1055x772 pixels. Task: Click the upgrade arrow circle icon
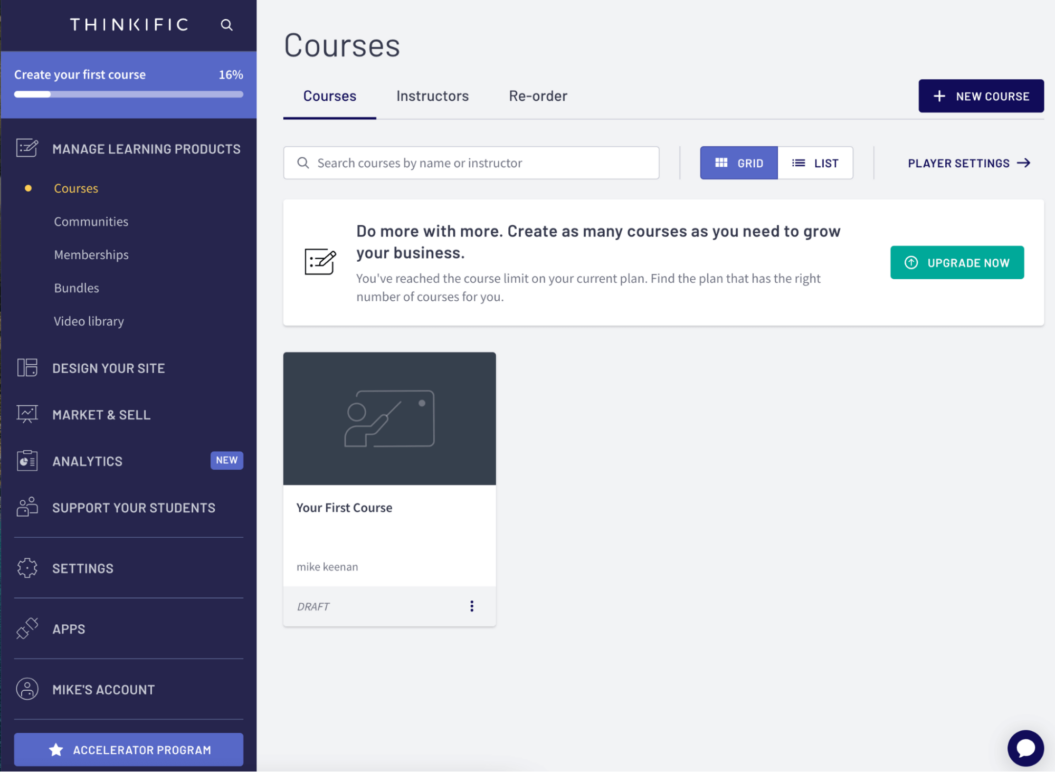point(911,262)
